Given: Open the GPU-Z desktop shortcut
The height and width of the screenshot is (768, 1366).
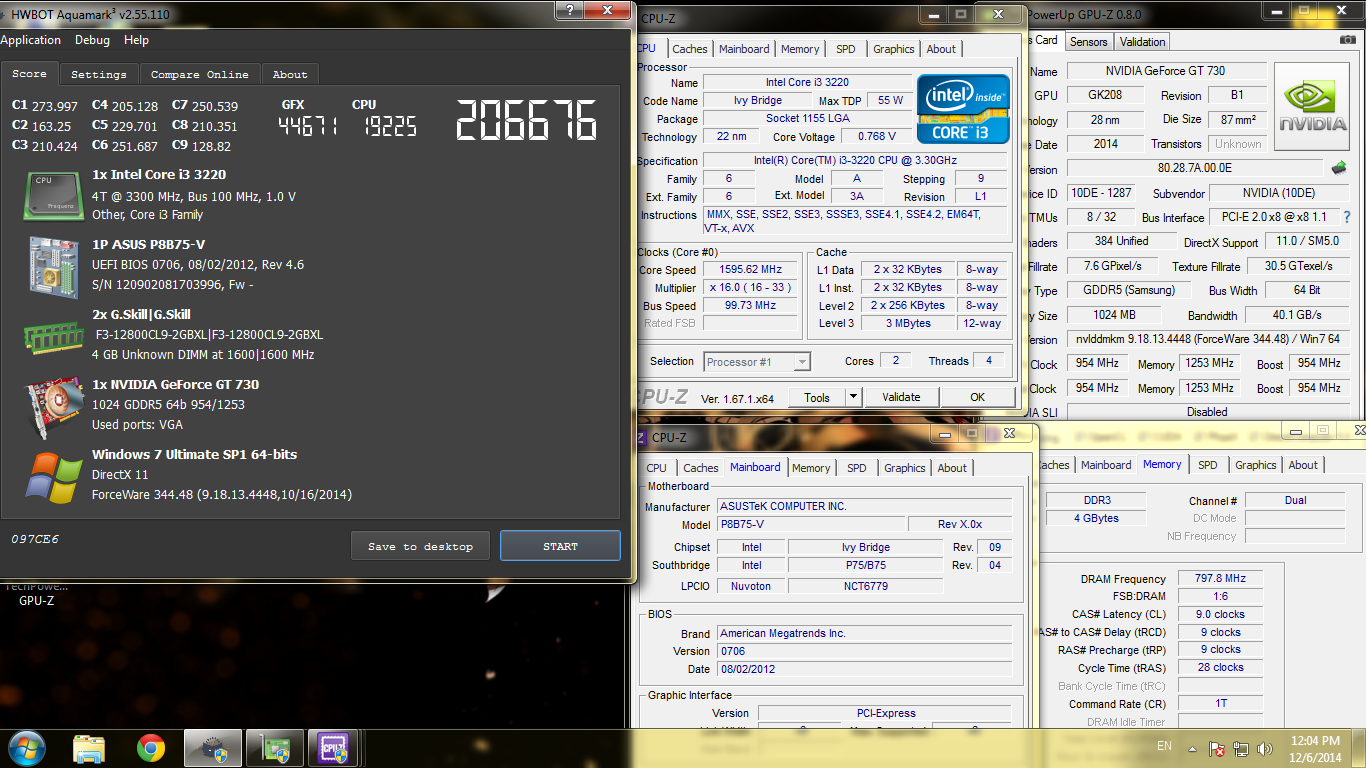Looking at the screenshot, I should (x=36, y=594).
